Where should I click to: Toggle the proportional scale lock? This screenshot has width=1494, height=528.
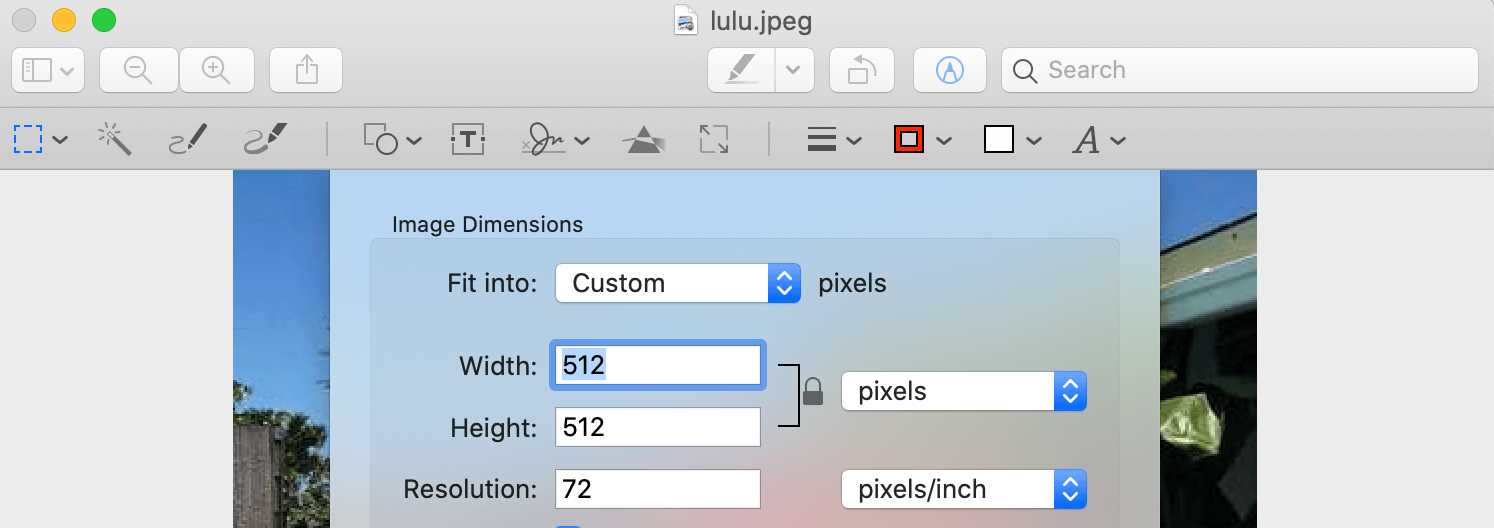[813, 390]
